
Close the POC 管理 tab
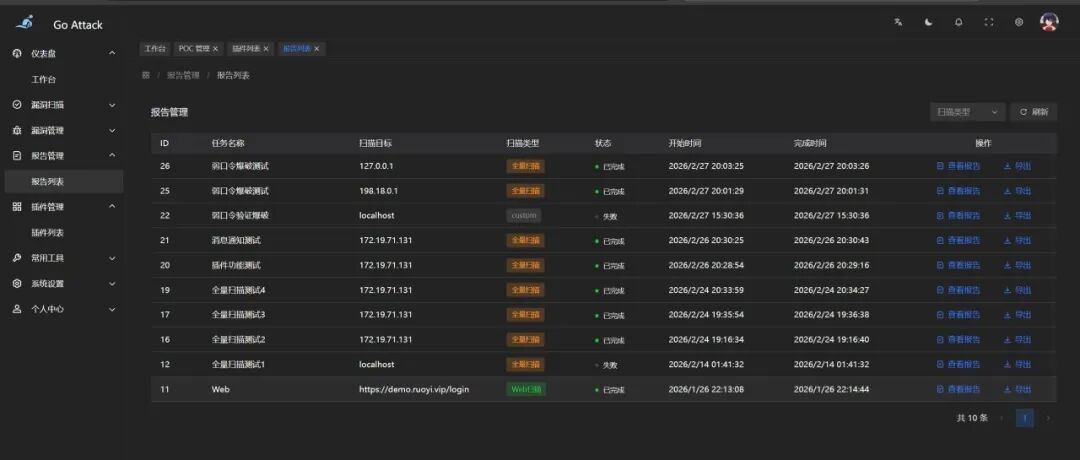216,49
